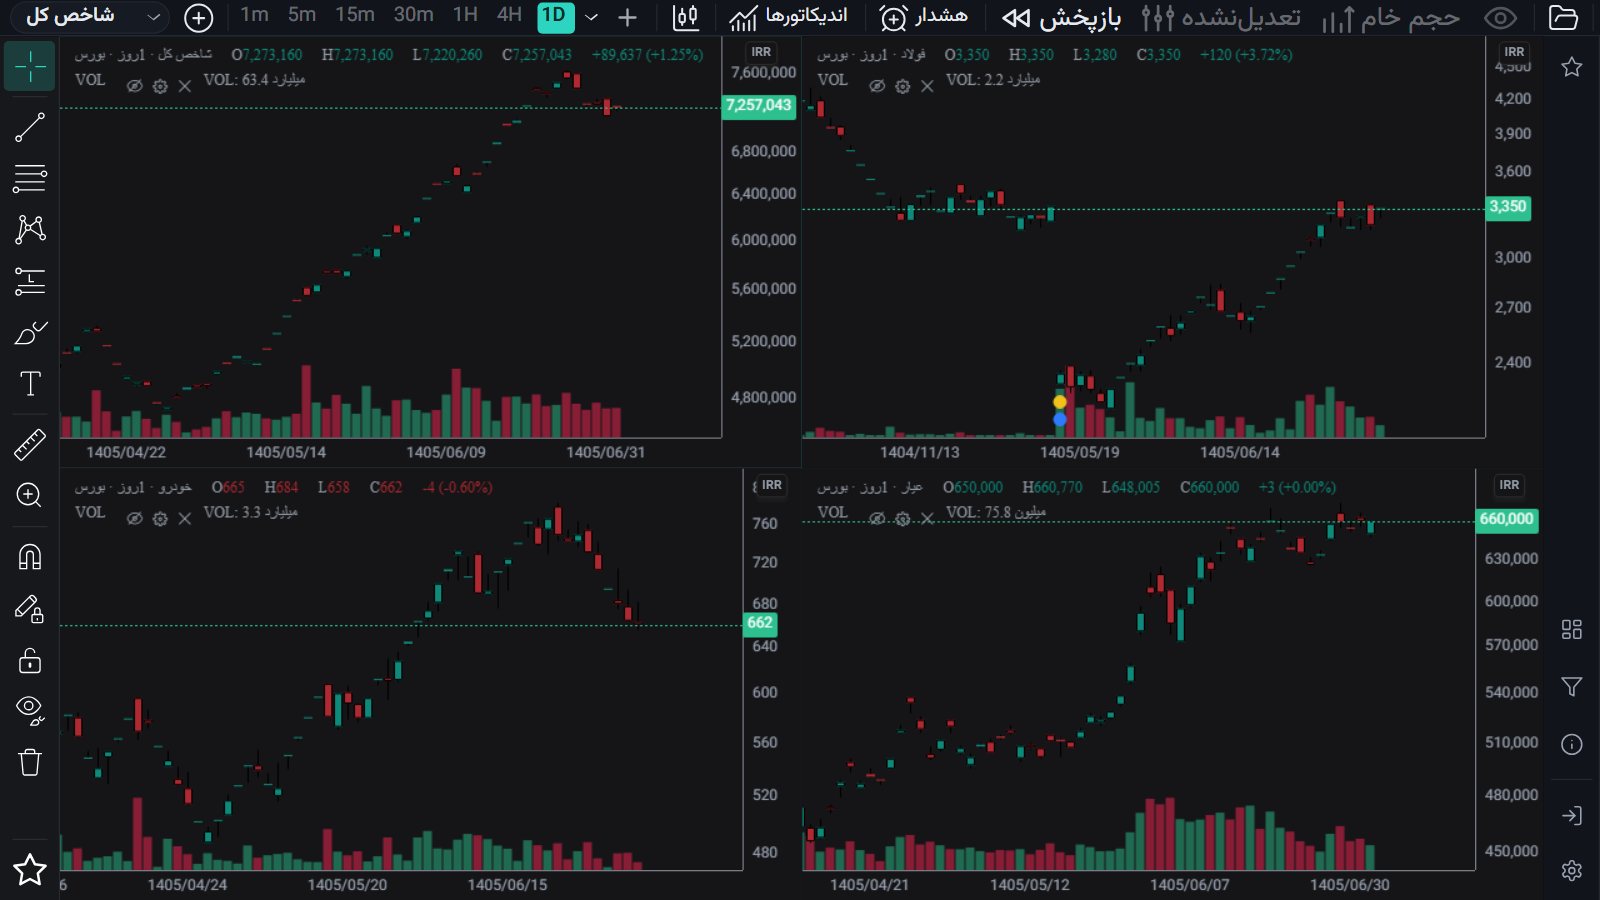1600x900 pixels.
Task: Click the هشدار alert button
Action: click(x=924, y=17)
